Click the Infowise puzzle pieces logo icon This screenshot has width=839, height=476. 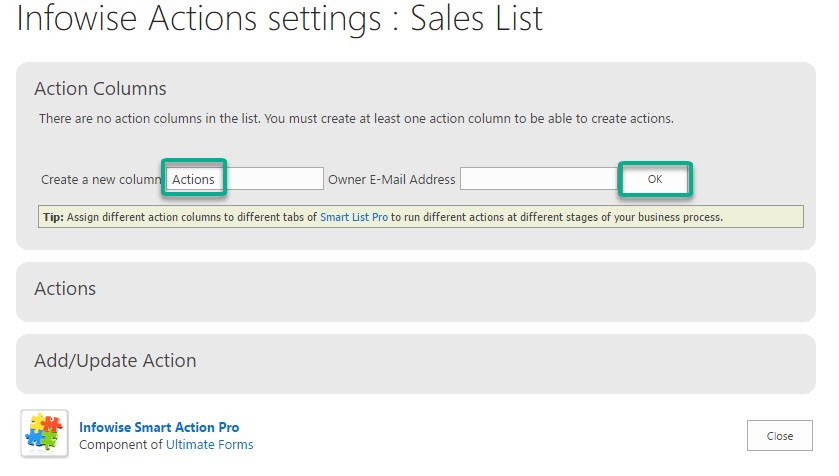coord(45,434)
